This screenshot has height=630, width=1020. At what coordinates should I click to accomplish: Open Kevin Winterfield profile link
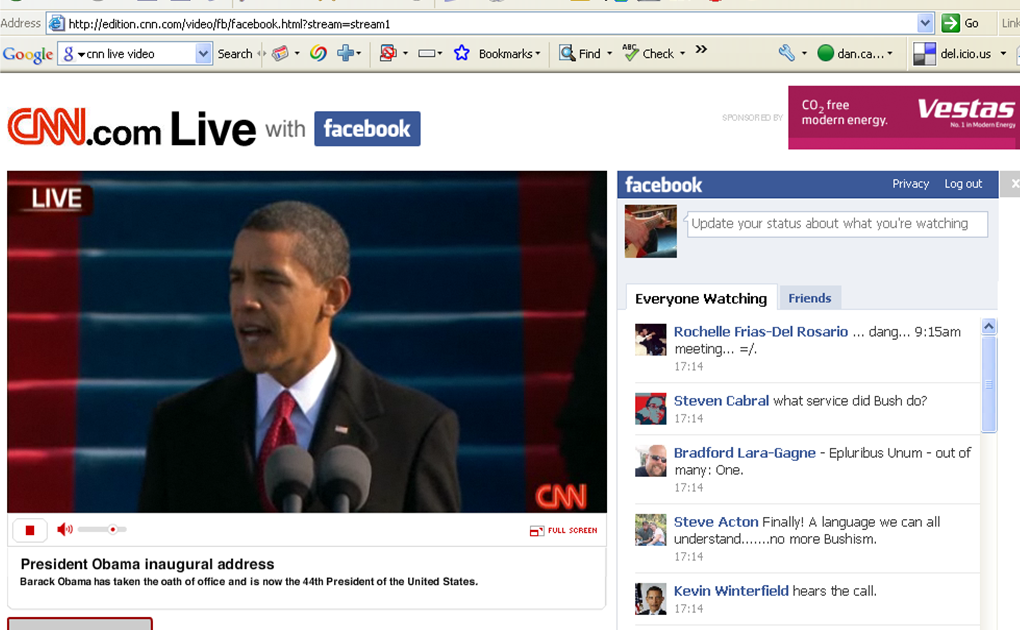tap(731, 591)
